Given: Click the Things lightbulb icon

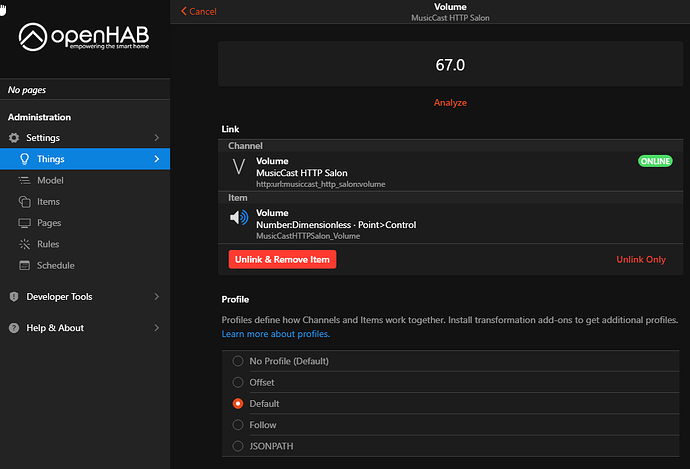Looking at the screenshot, I should (x=25, y=159).
